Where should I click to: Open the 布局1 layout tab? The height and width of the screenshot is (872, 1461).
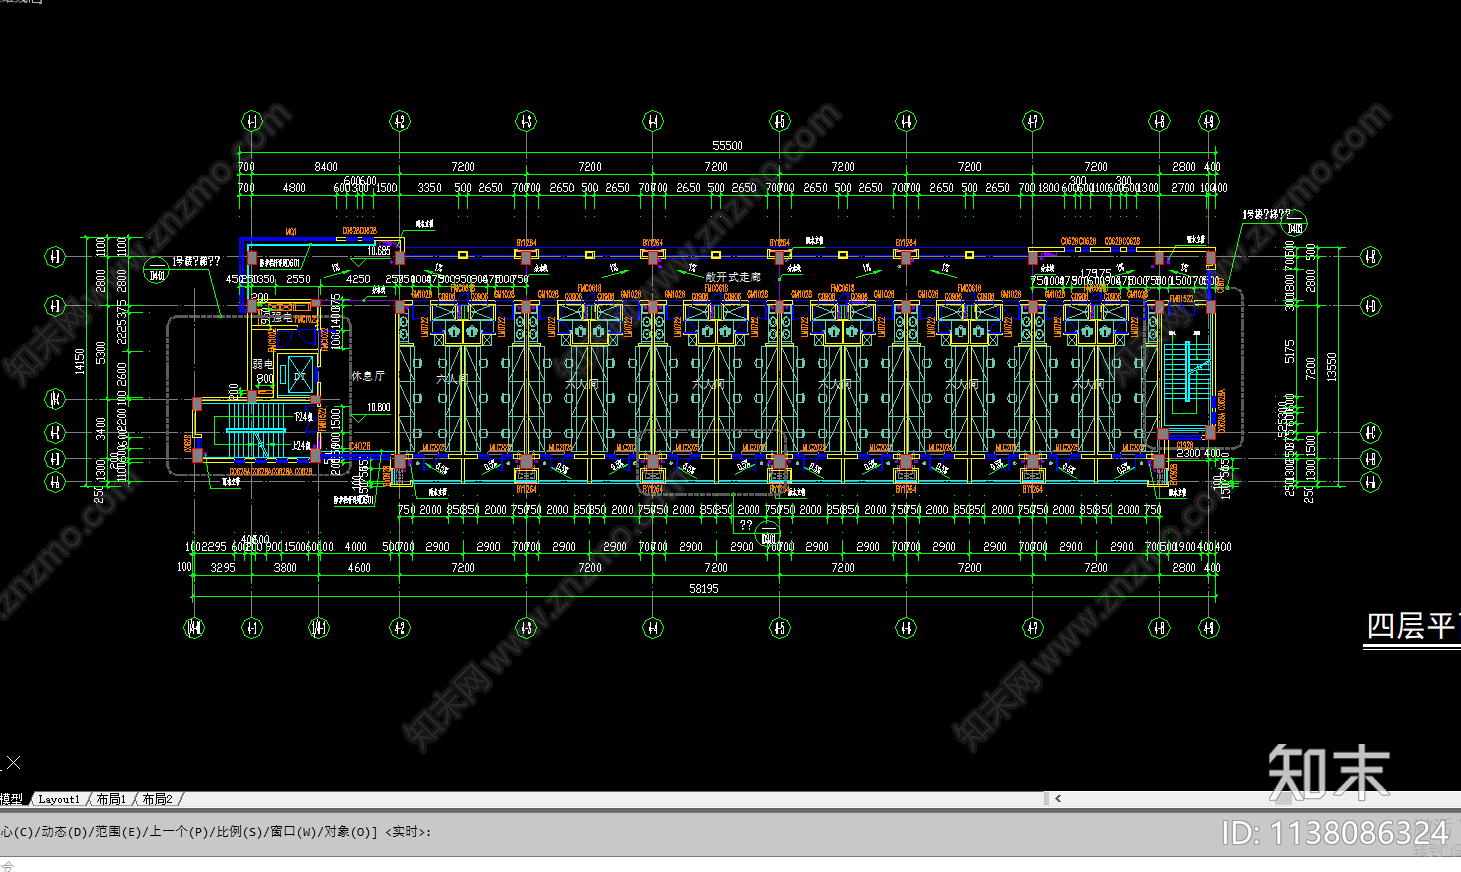pyautogui.click(x=112, y=799)
